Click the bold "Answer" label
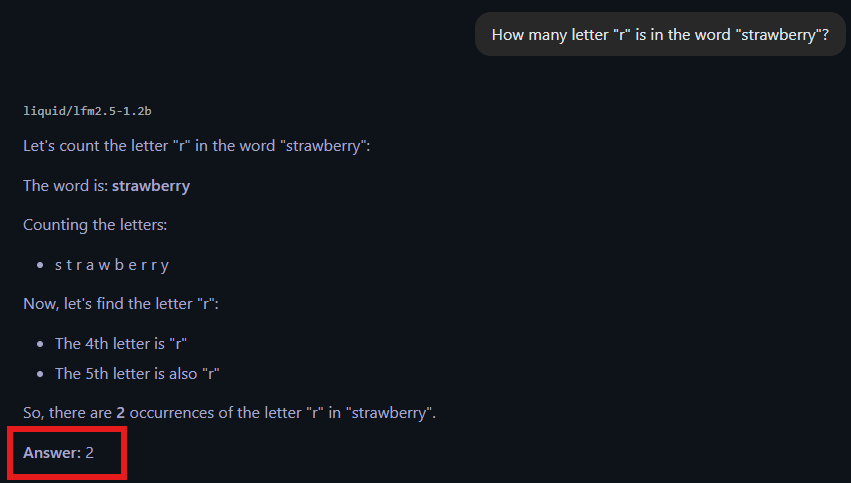The width and height of the screenshot is (851, 483). [x=50, y=453]
